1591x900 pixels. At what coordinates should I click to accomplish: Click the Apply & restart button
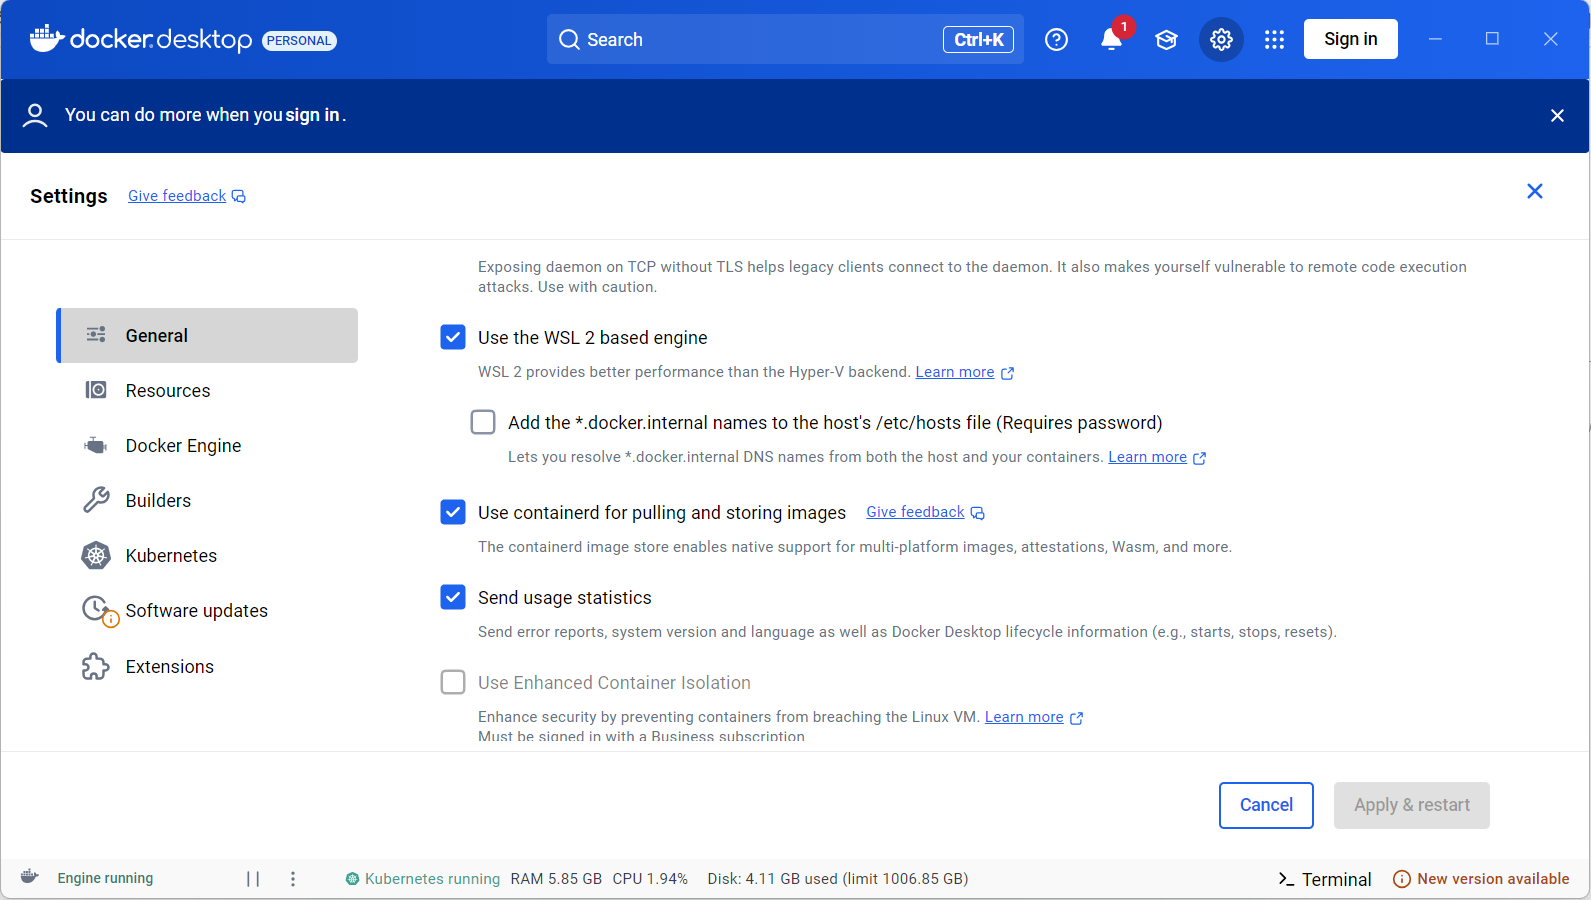point(1411,805)
